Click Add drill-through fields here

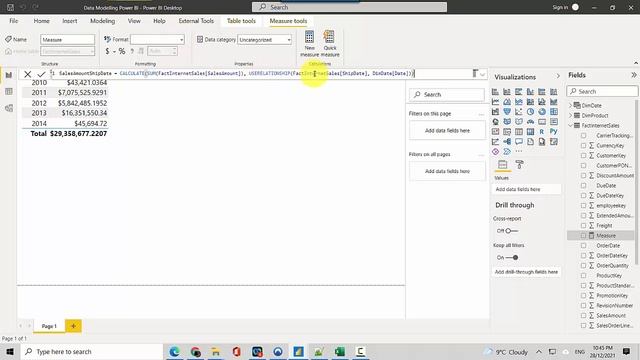526,272
